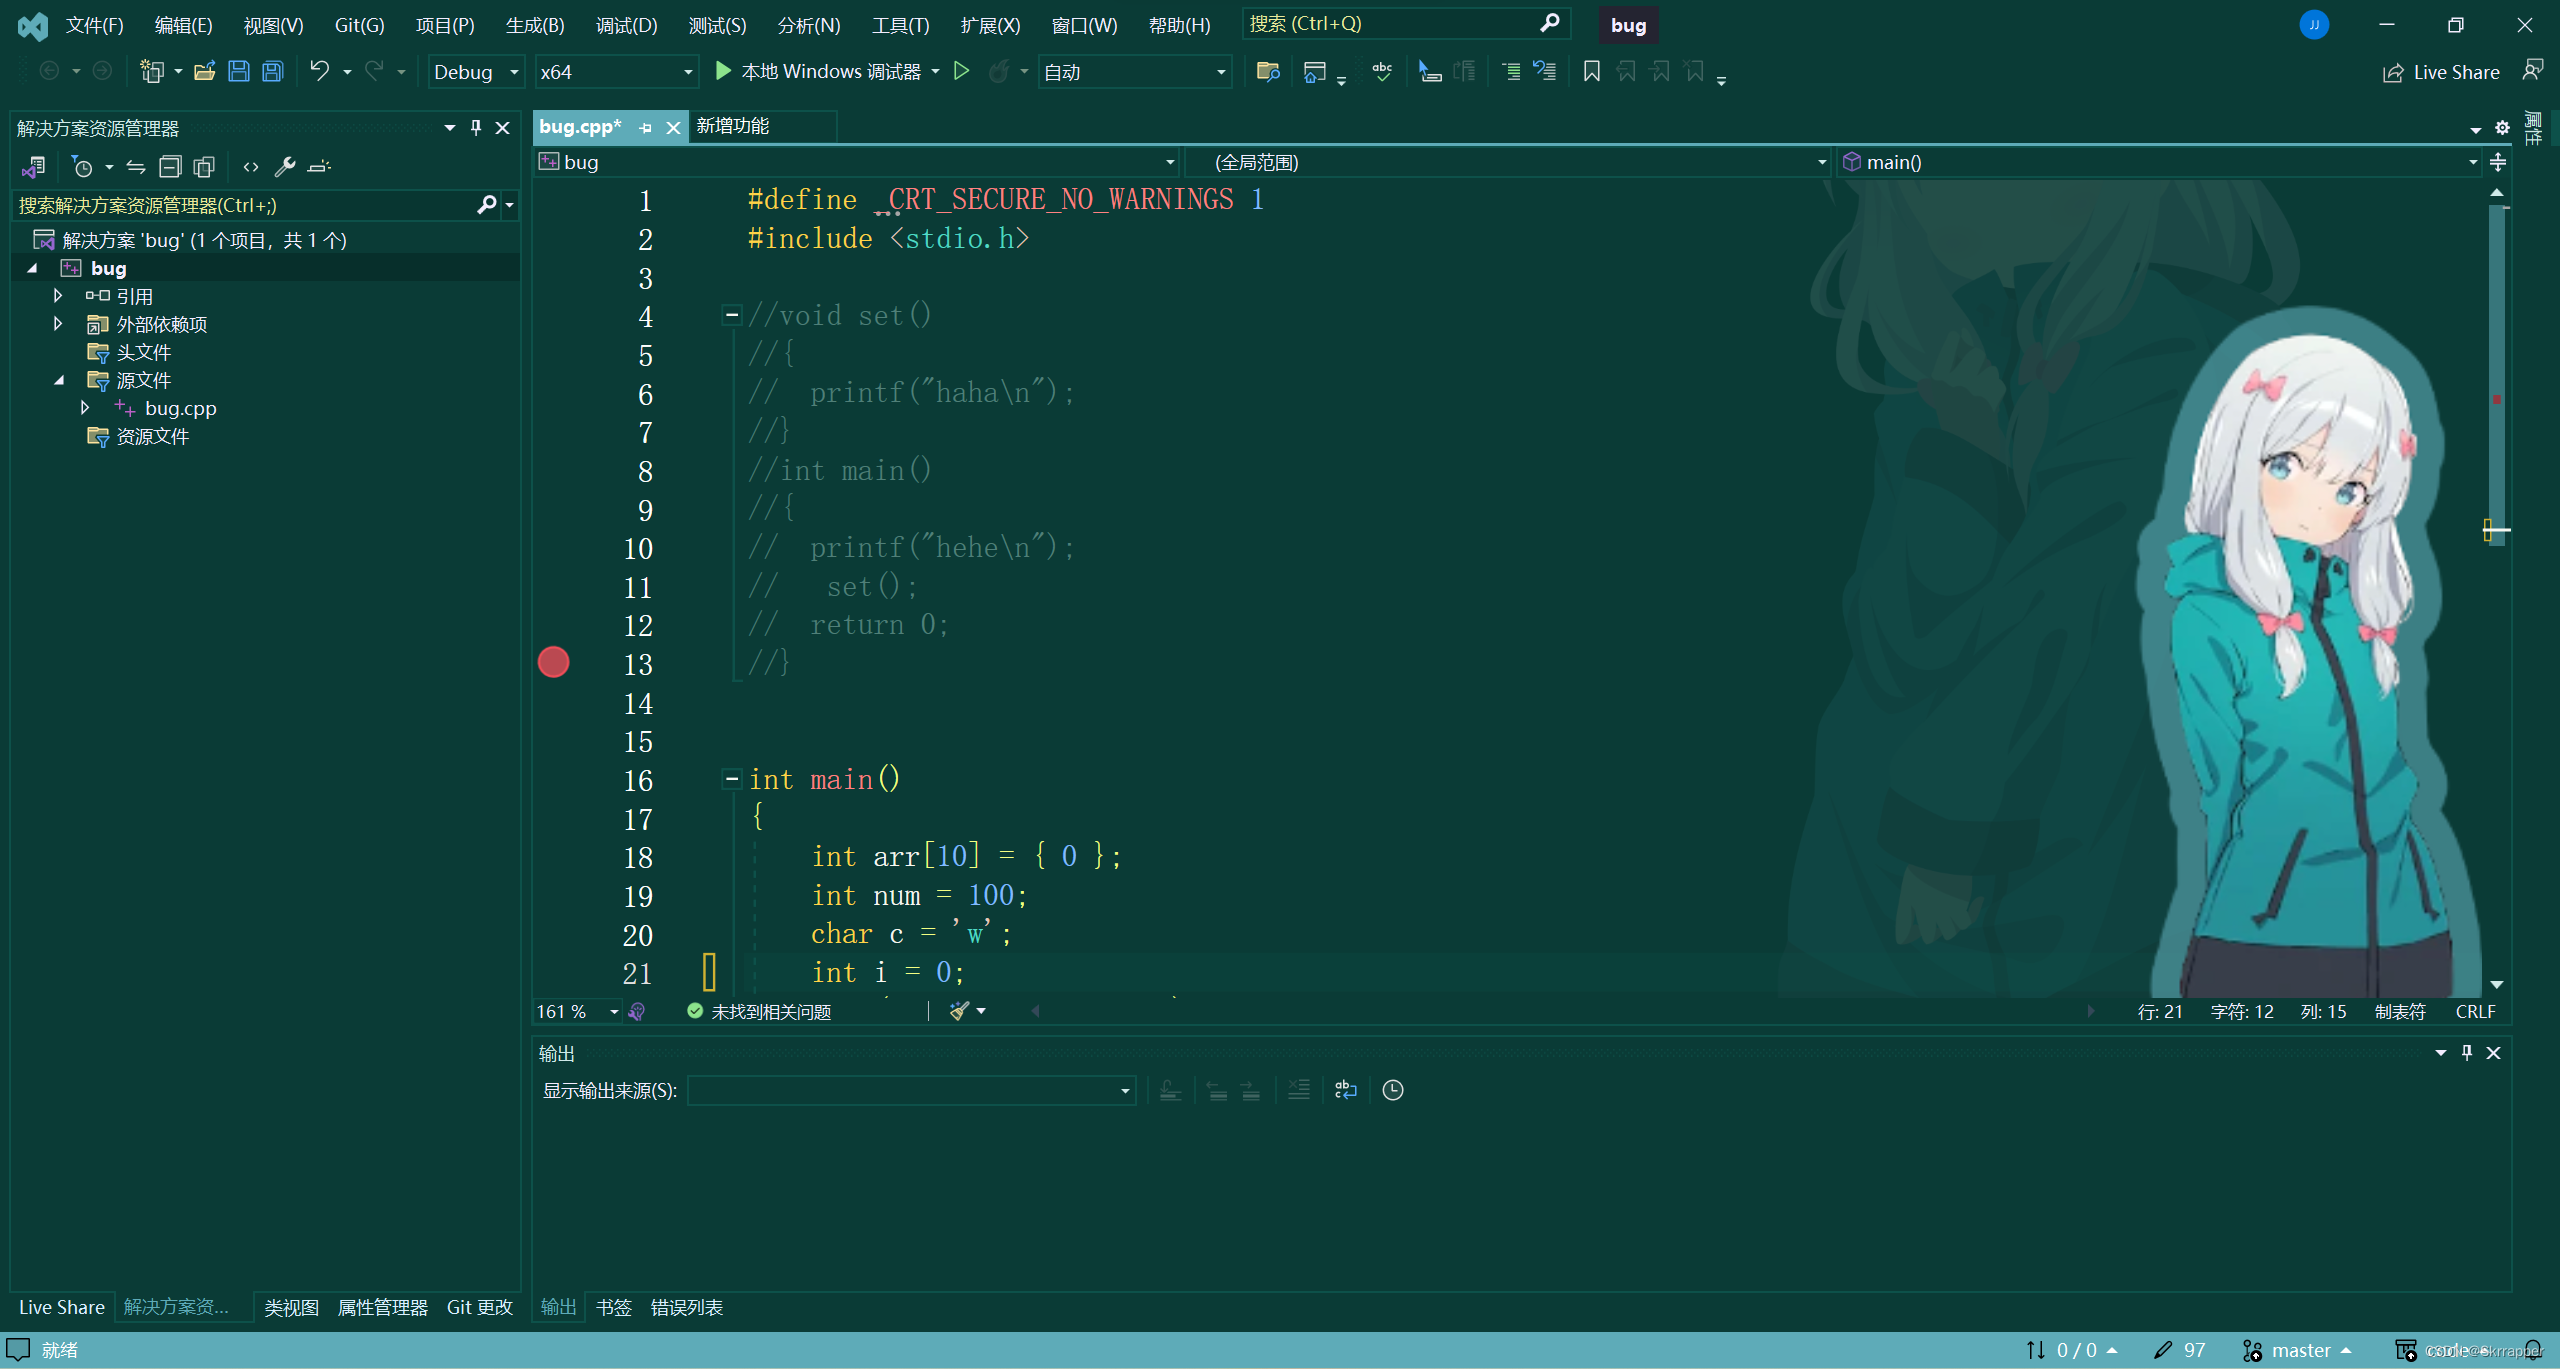Switch to the 错误列表 tab
Image resolution: width=2560 pixels, height=1369 pixels.
pyautogui.click(x=686, y=1307)
